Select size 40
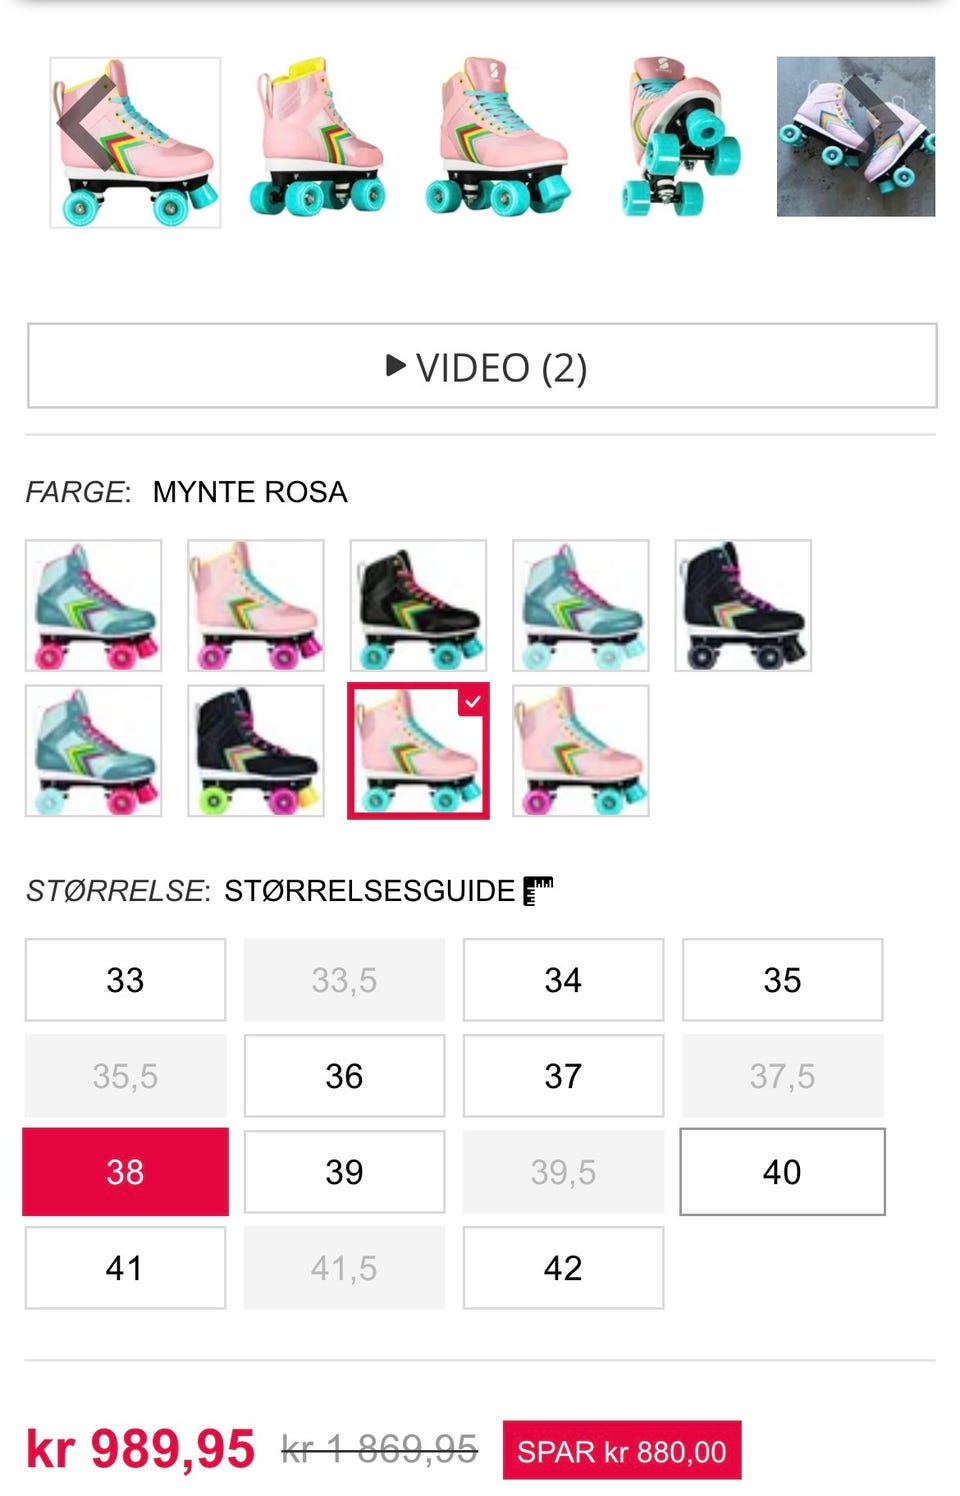This screenshot has width=960, height=1496. click(x=782, y=1172)
